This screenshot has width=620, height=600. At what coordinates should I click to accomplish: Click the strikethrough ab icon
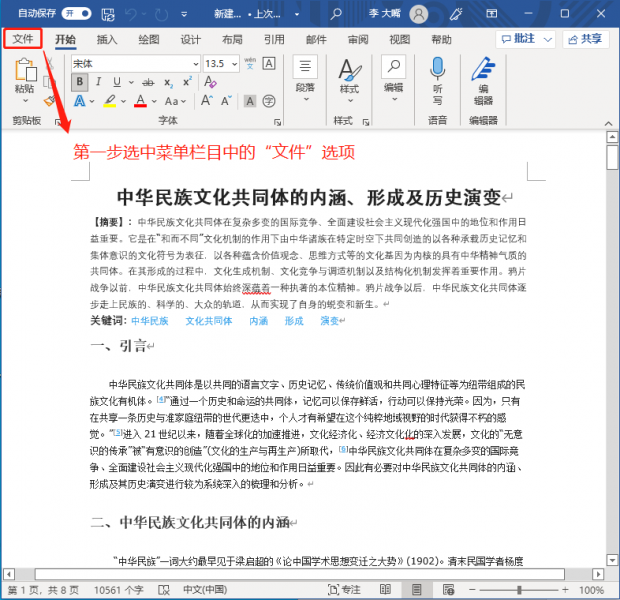click(148, 82)
